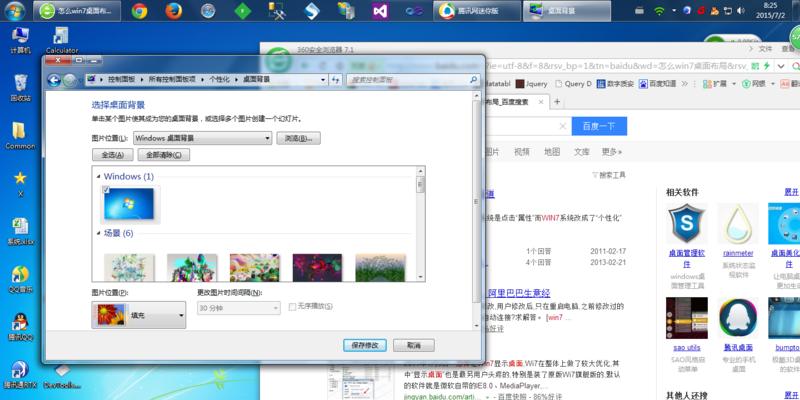Click the 控制面板 breadcrumb segment
800x400 pixels.
click(121, 80)
